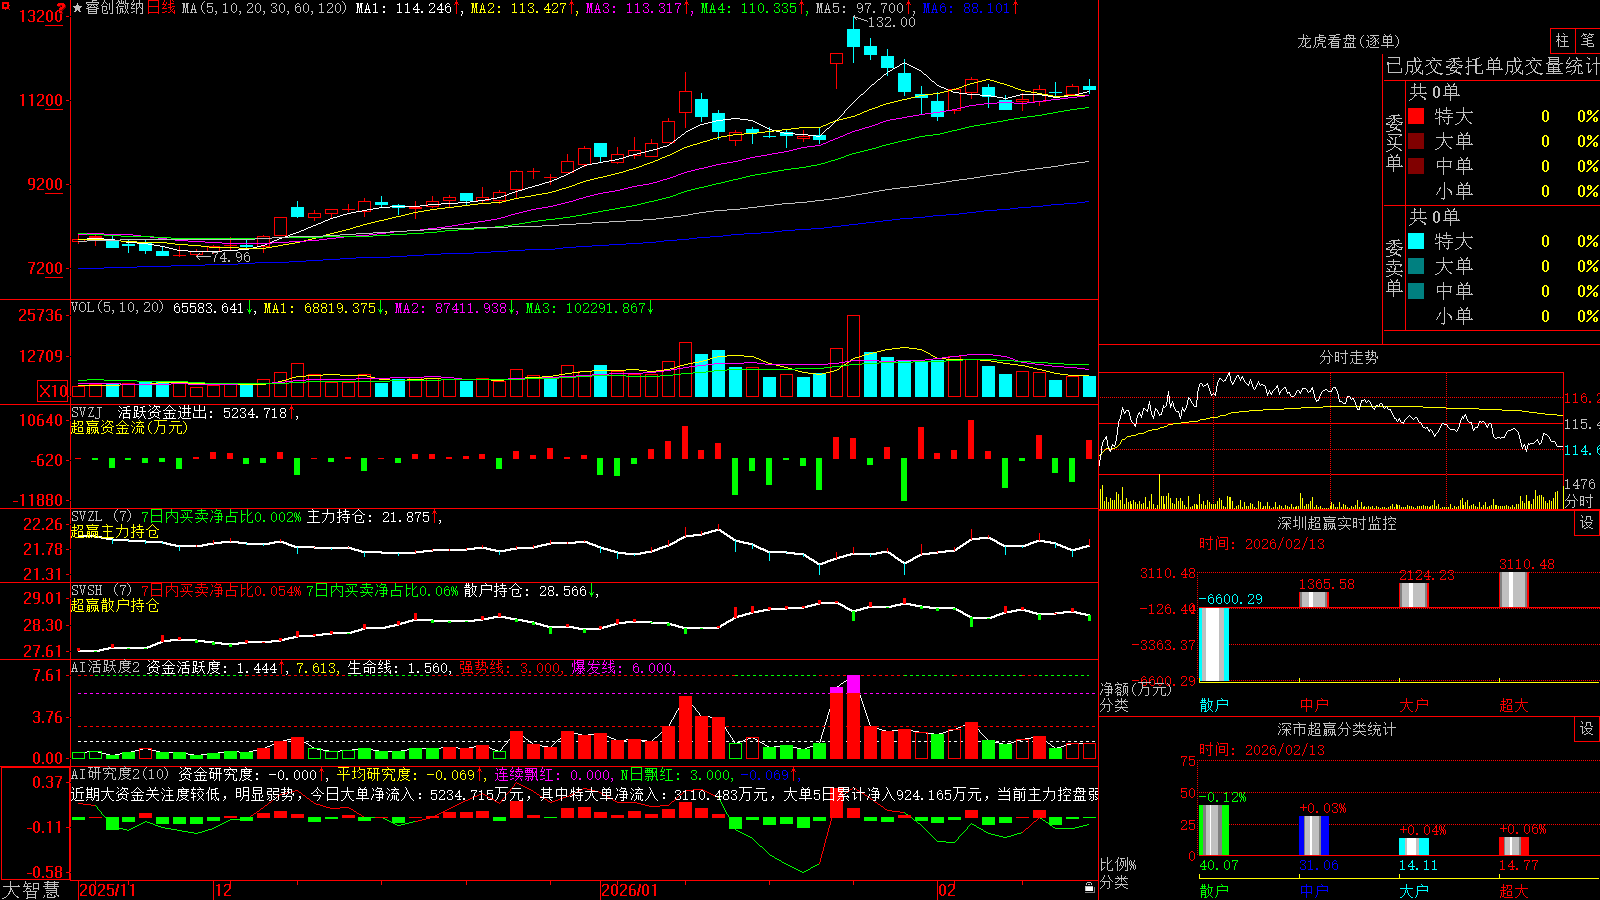Screen dimensions: 1600x900
Task: Click the 74.96 low price annotation
Action: pyautogui.click(x=231, y=257)
